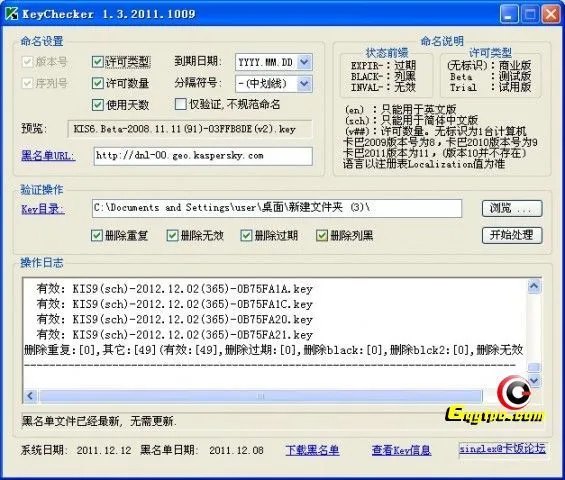Viewport: 565px width, 480px height.
Task: Open the 查看Key信息 link
Action: (401, 450)
